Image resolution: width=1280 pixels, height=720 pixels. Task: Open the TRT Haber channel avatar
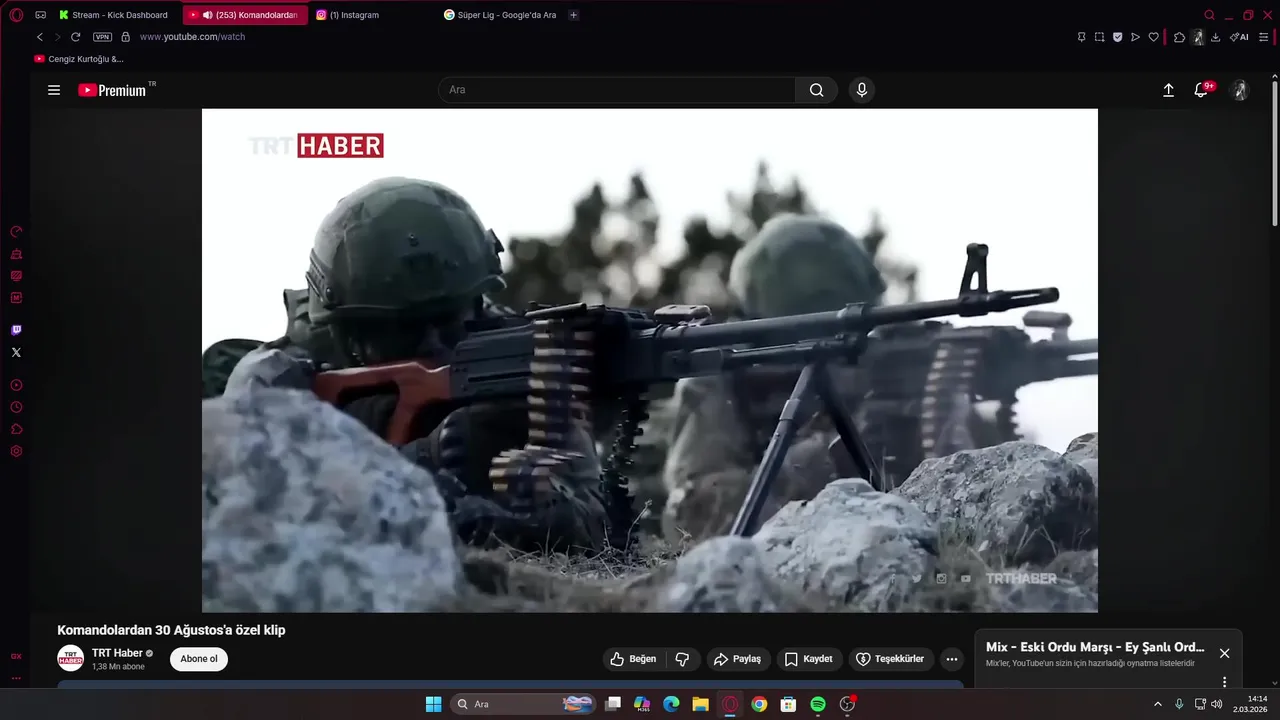70,658
